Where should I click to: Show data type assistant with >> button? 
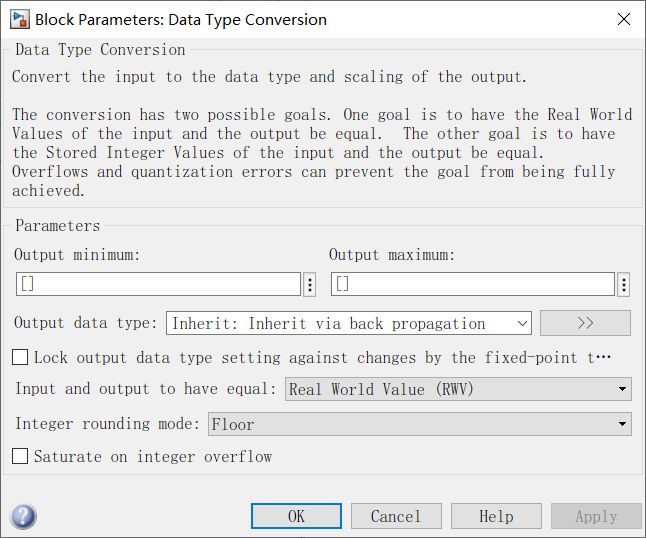click(x=585, y=323)
